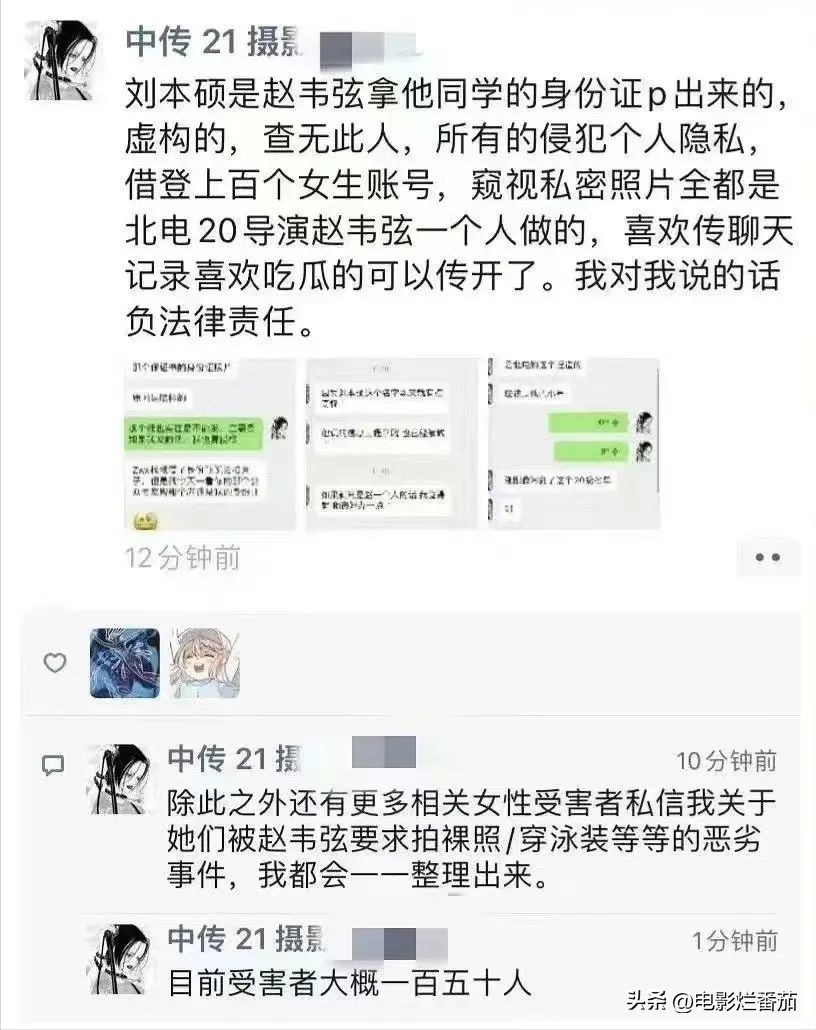Image resolution: width=816 pixels, height=1030 pixels.
Task: Open the 头条 @电影烂番茄 watermark
Action: [x=712, y=1002]
